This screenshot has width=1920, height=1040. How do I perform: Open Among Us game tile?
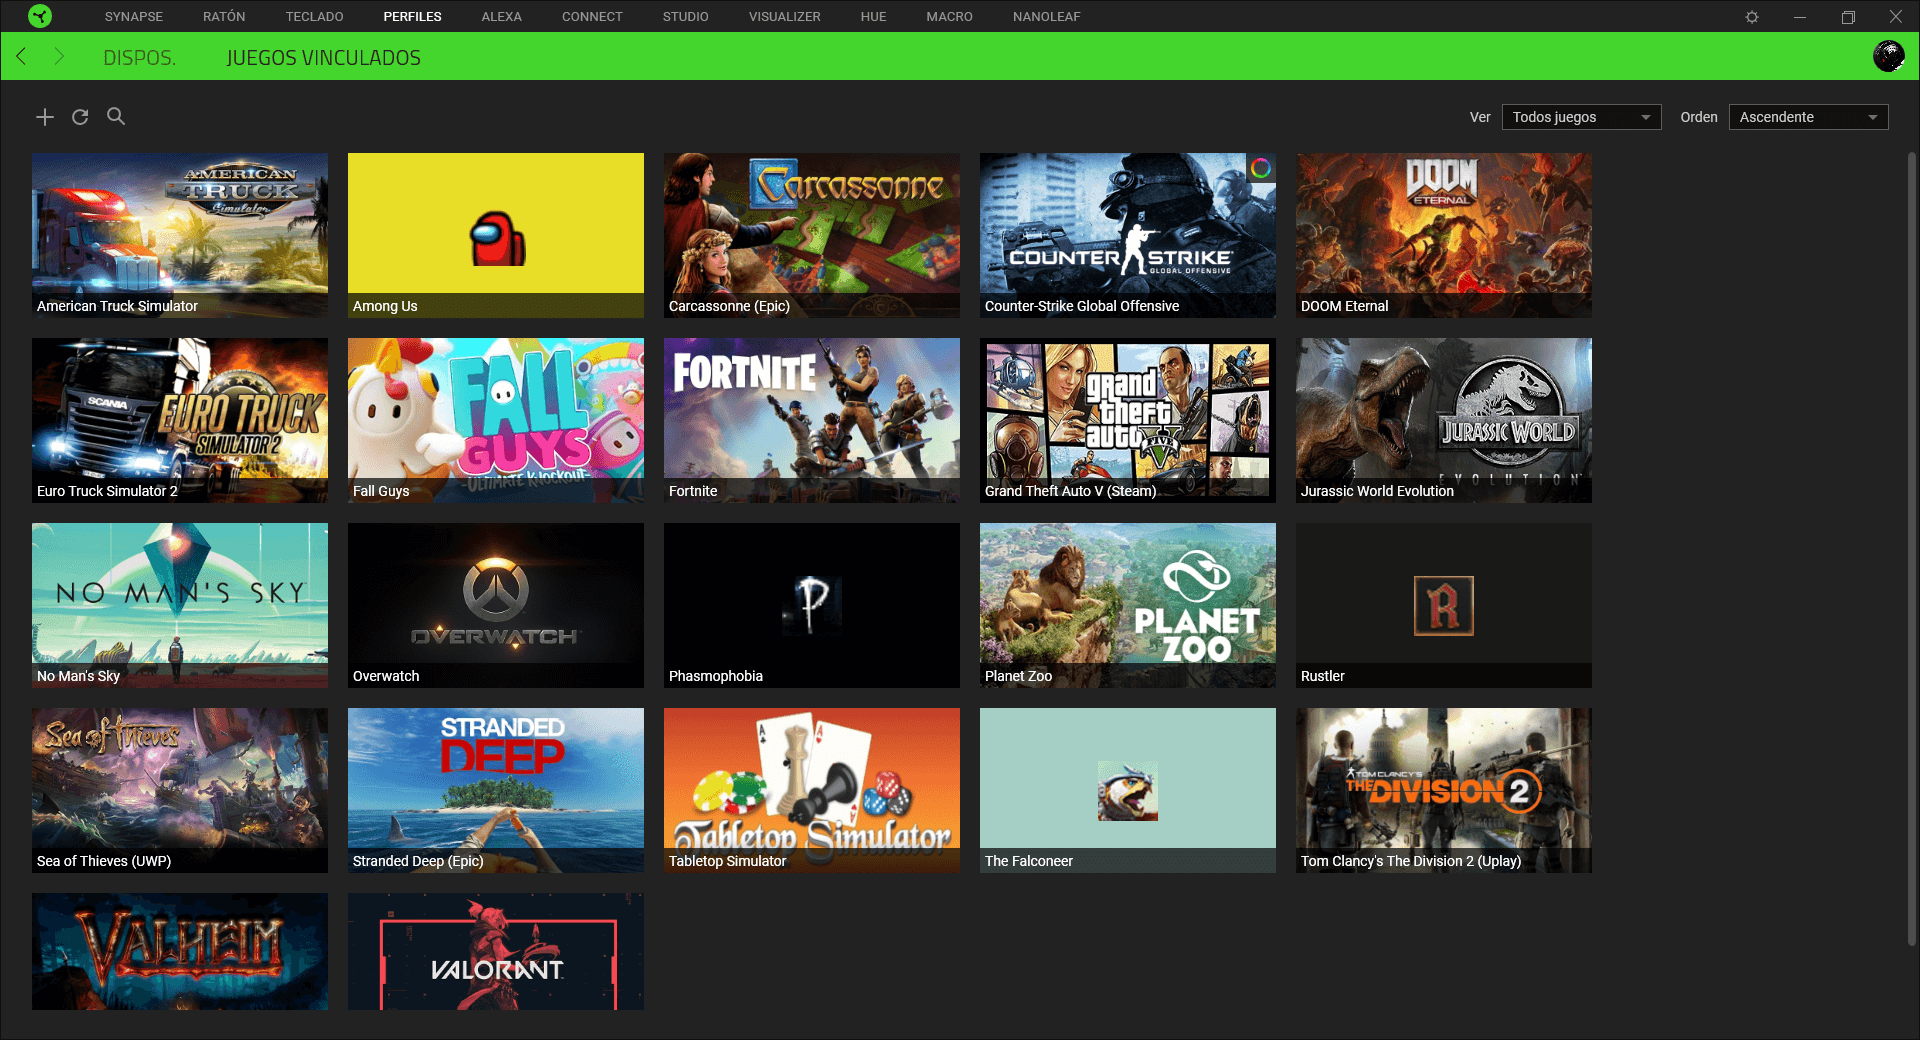coord(496,235)
